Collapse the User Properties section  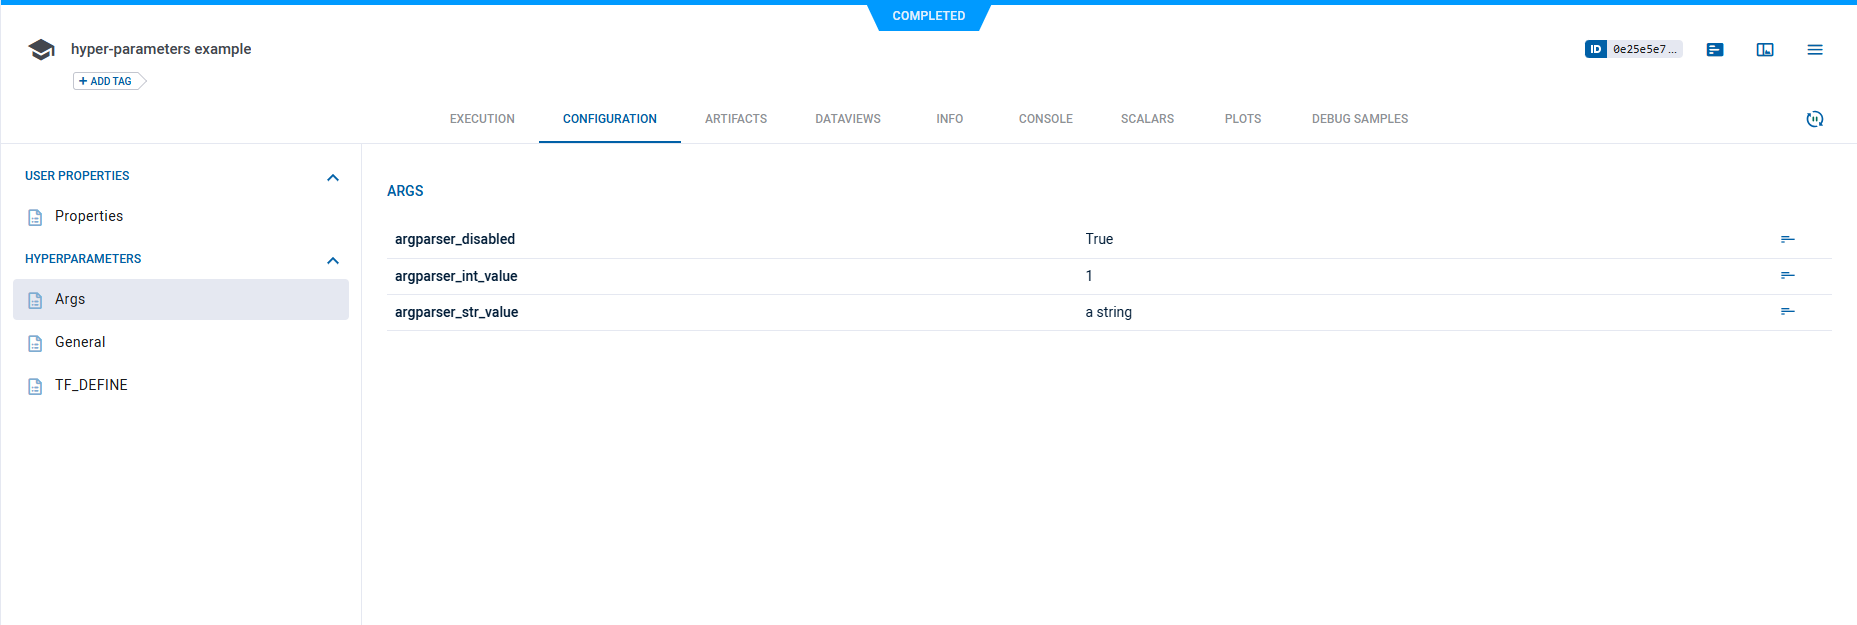tap(333, 177)
